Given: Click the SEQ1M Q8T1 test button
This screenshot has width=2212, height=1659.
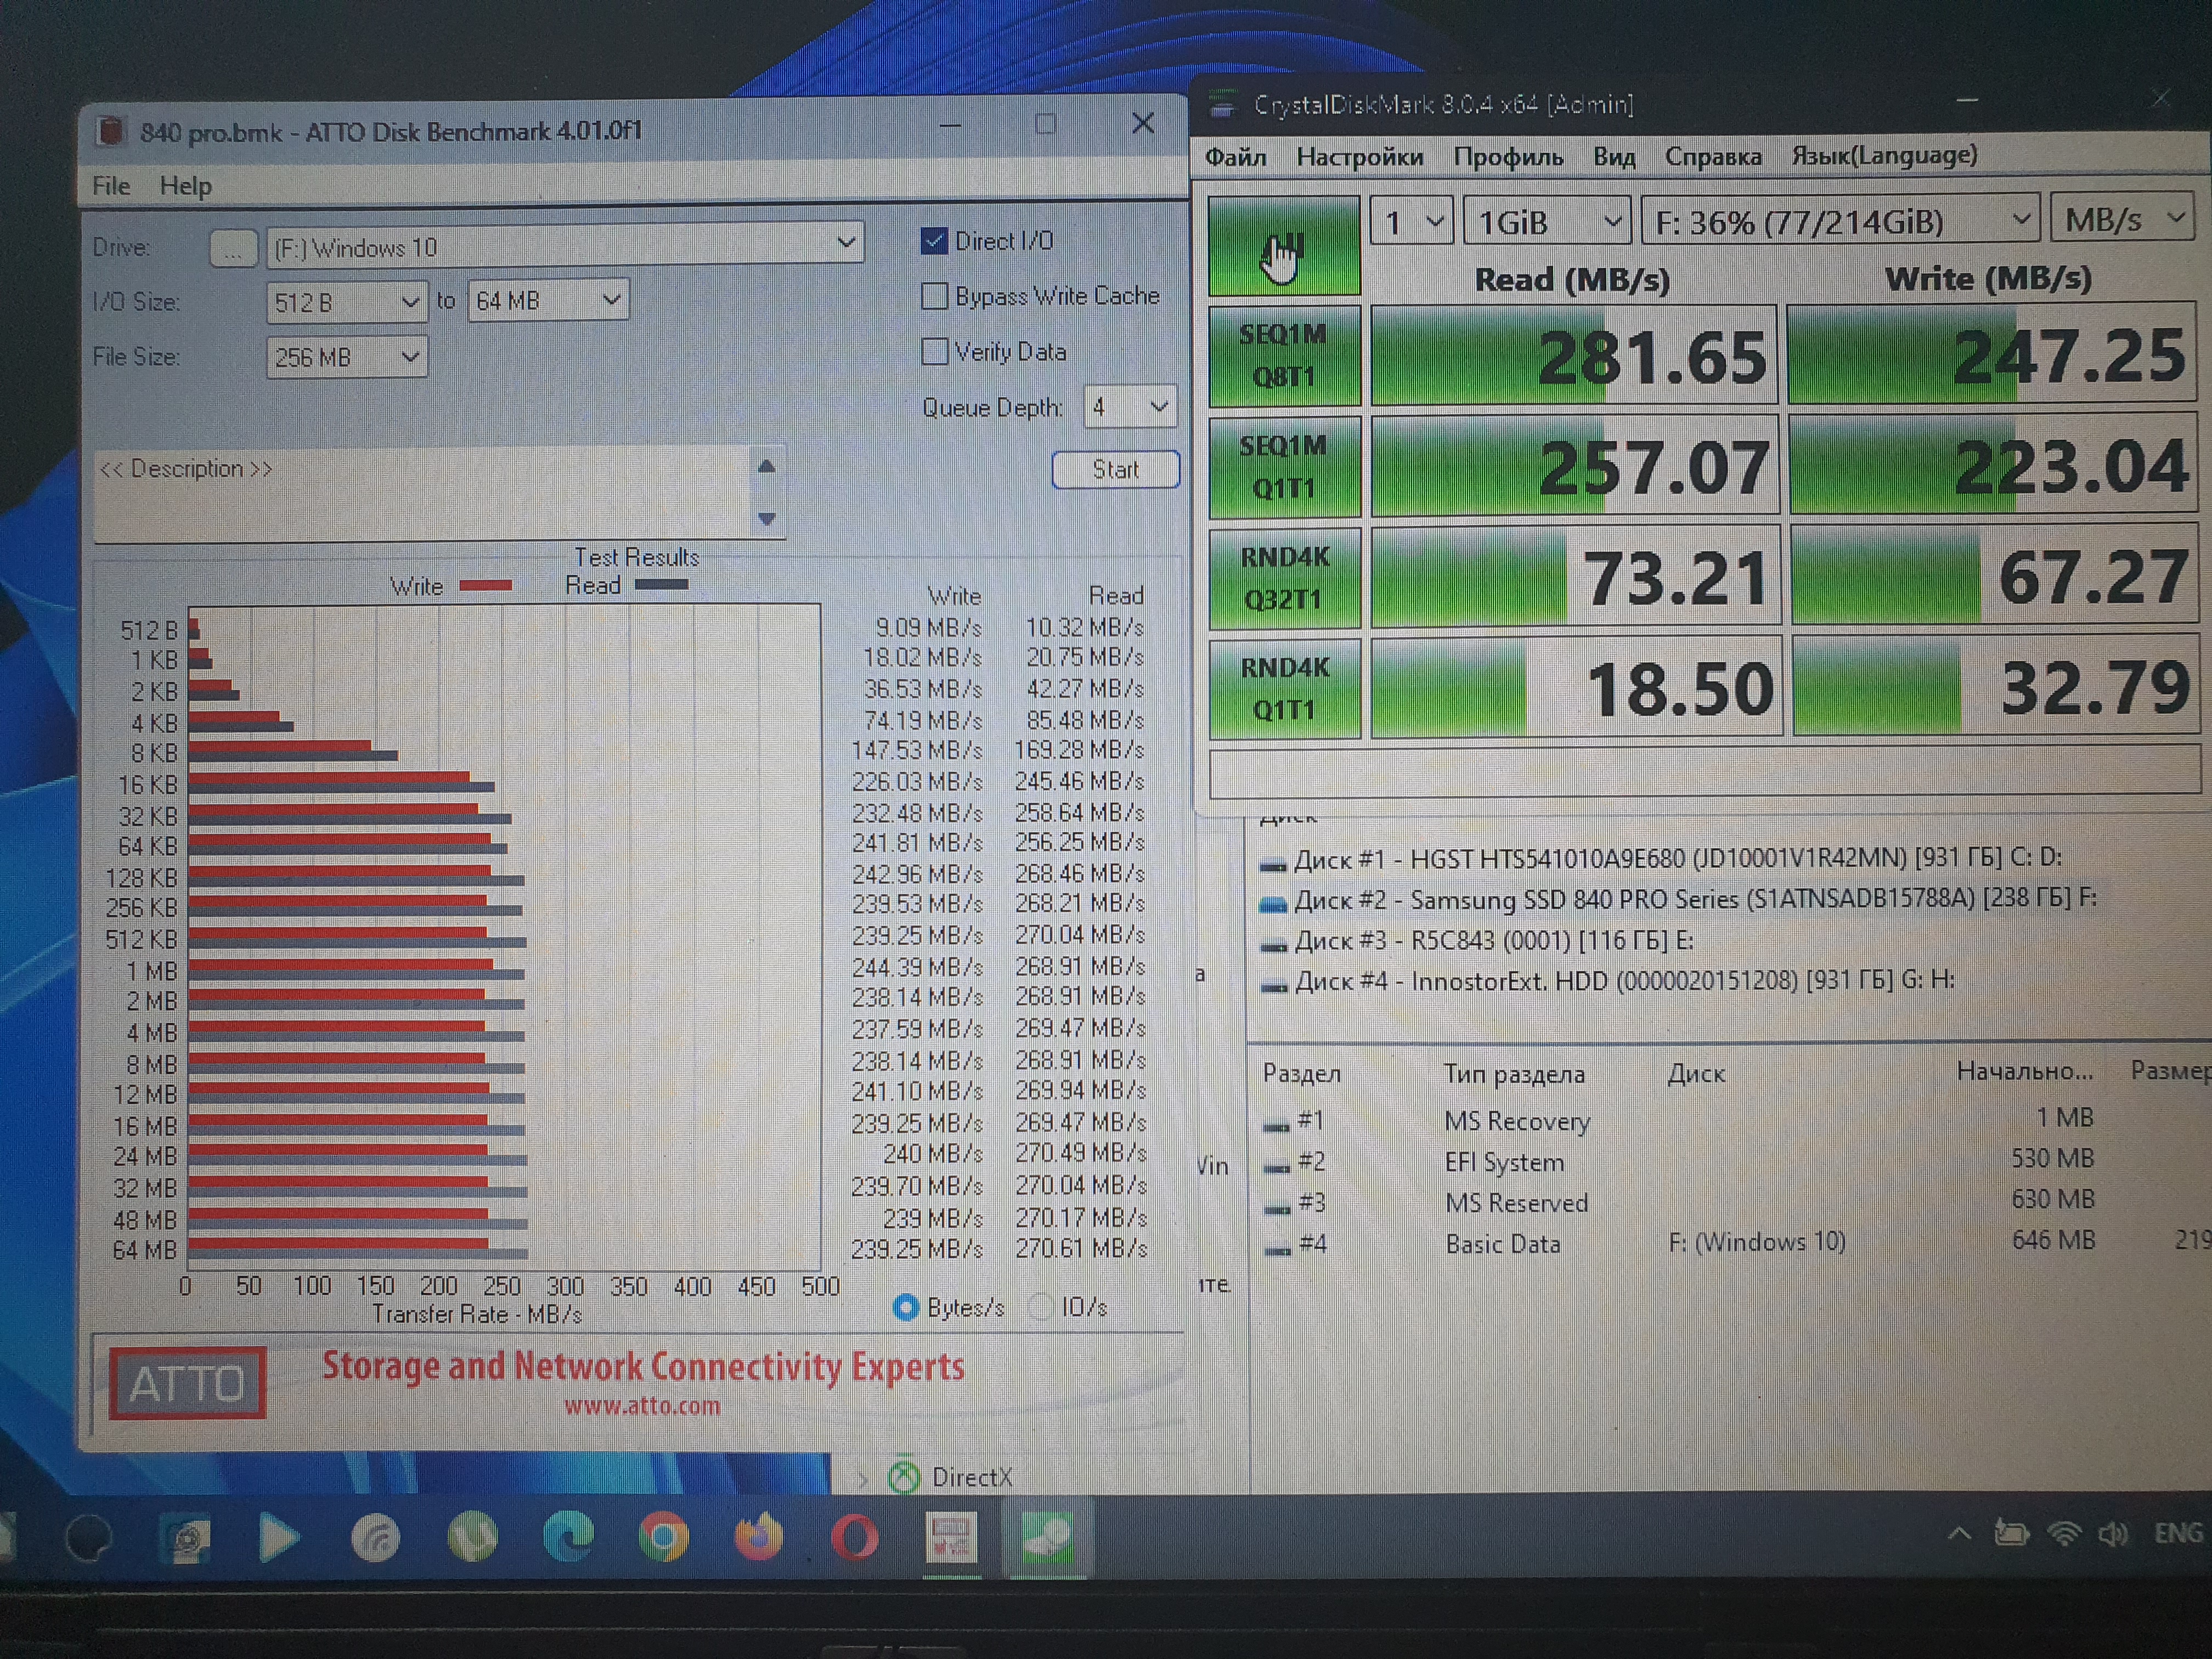Looking at the screenshot, I should point(1284,356).
